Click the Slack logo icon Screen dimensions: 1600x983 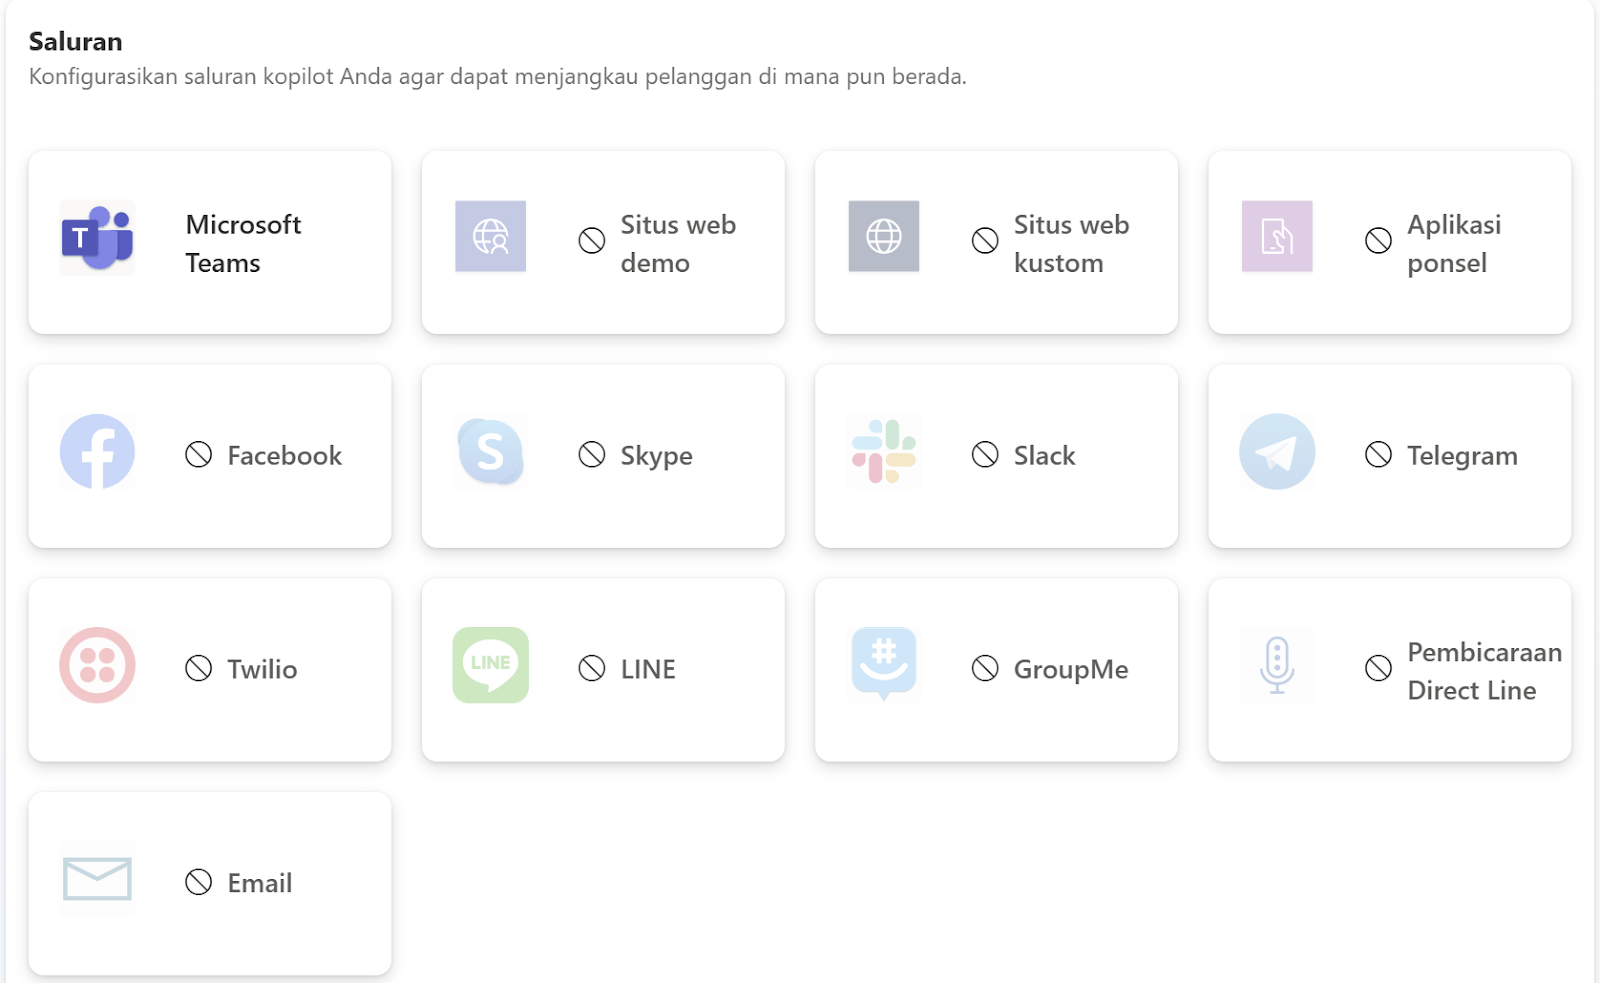click(x=884, y=451)
